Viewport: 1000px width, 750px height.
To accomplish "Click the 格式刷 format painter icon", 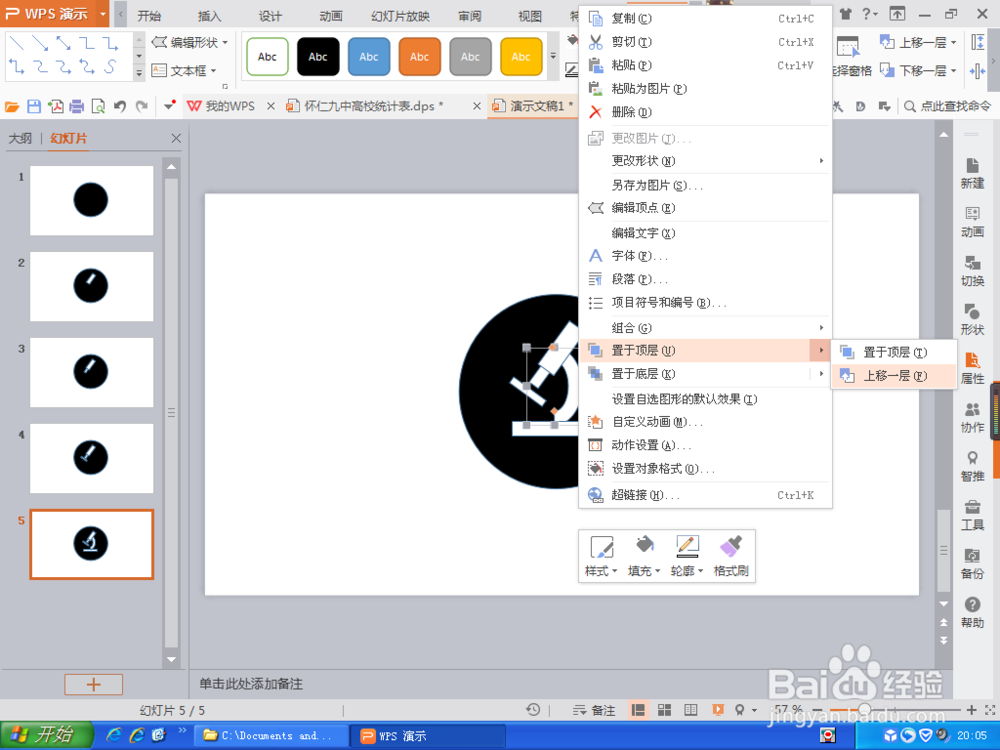I will (x=731, y=555).
